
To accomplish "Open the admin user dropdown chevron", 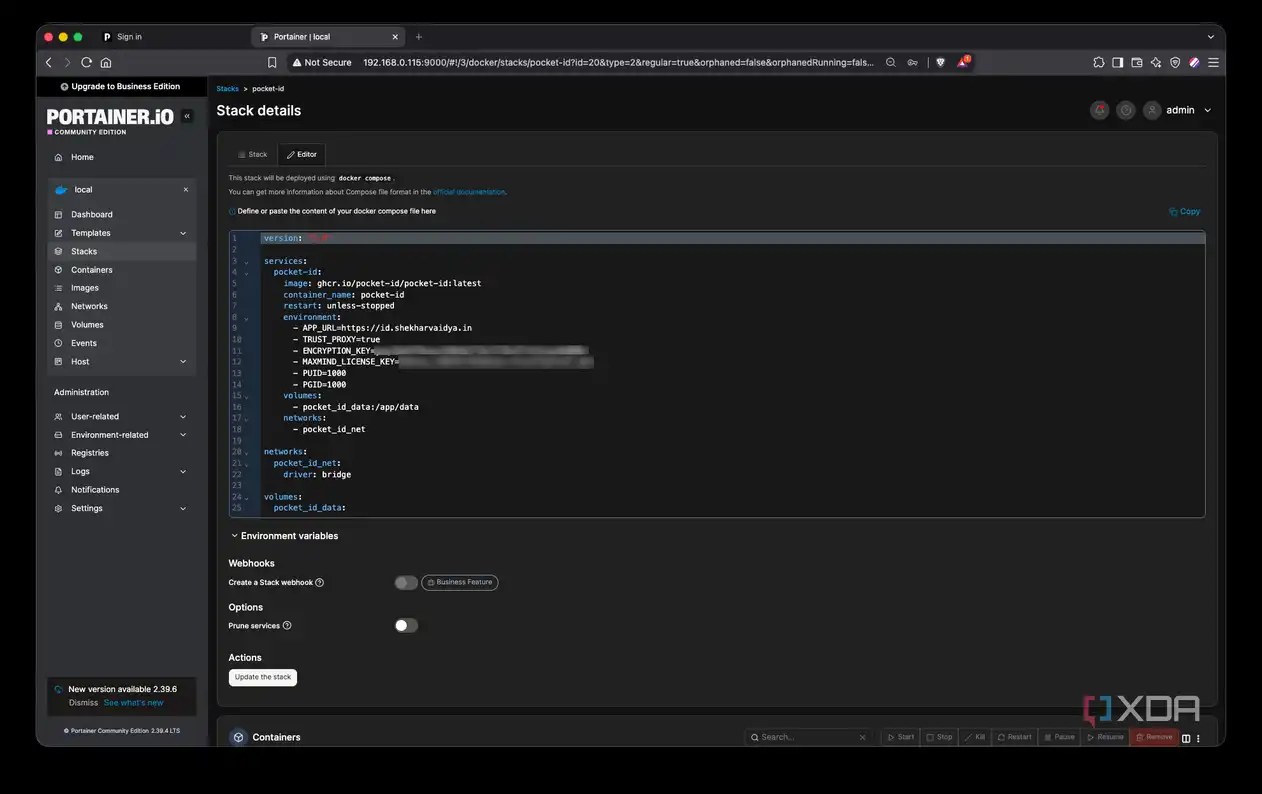I will 1208,110.
